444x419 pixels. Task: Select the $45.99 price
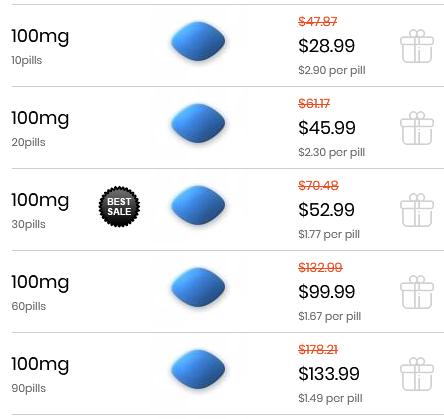327,128
